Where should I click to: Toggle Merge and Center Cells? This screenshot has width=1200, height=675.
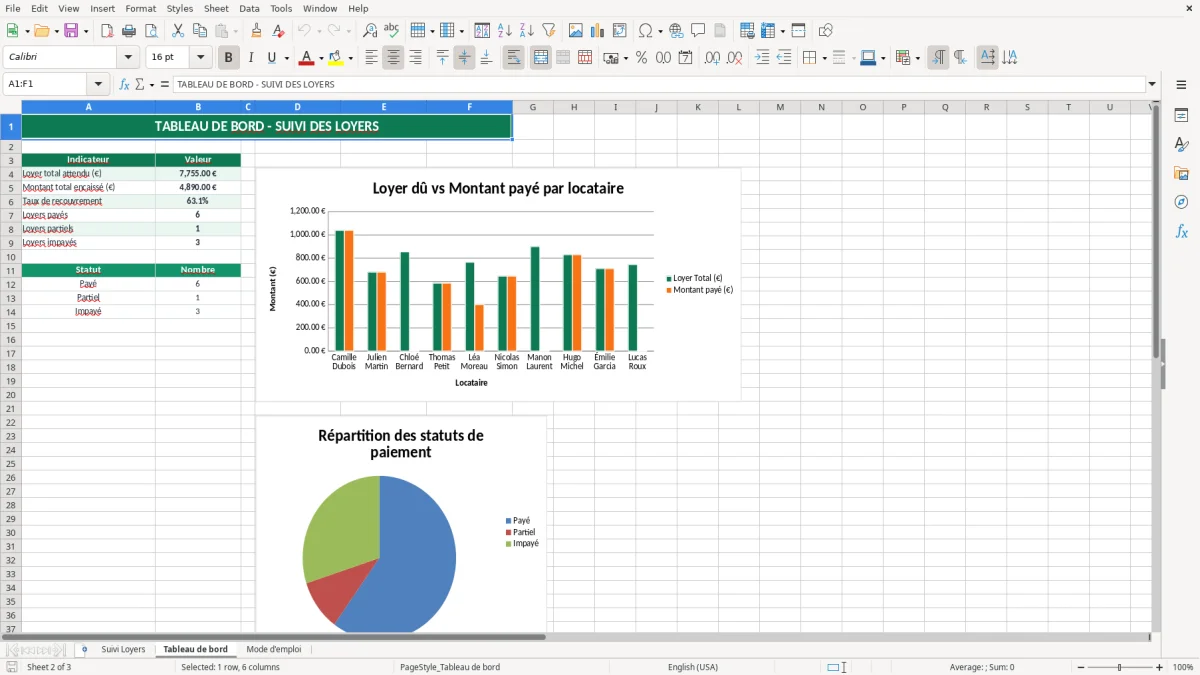tap(540, 58)
